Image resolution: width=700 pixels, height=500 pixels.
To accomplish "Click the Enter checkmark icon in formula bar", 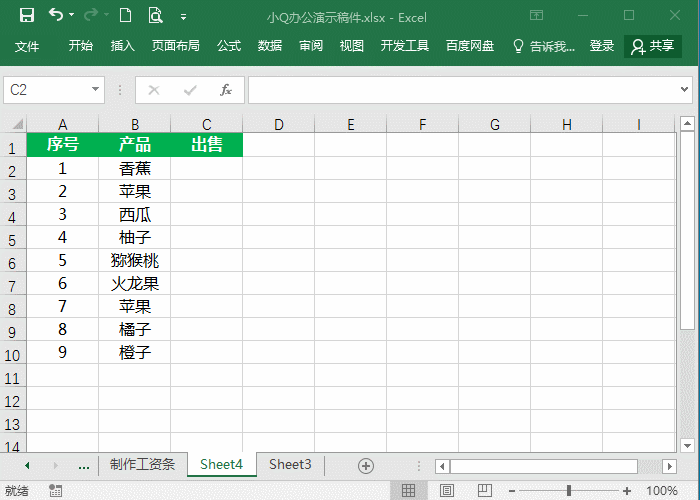I will click(x=190, y=90).
